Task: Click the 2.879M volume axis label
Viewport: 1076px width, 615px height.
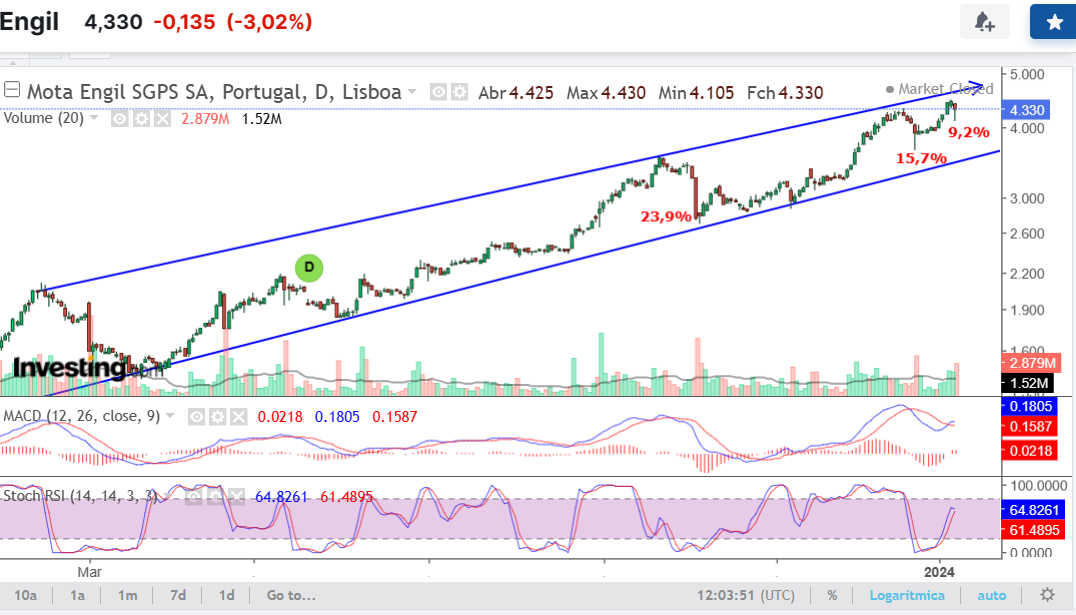Action: [x=1032, y=362]
